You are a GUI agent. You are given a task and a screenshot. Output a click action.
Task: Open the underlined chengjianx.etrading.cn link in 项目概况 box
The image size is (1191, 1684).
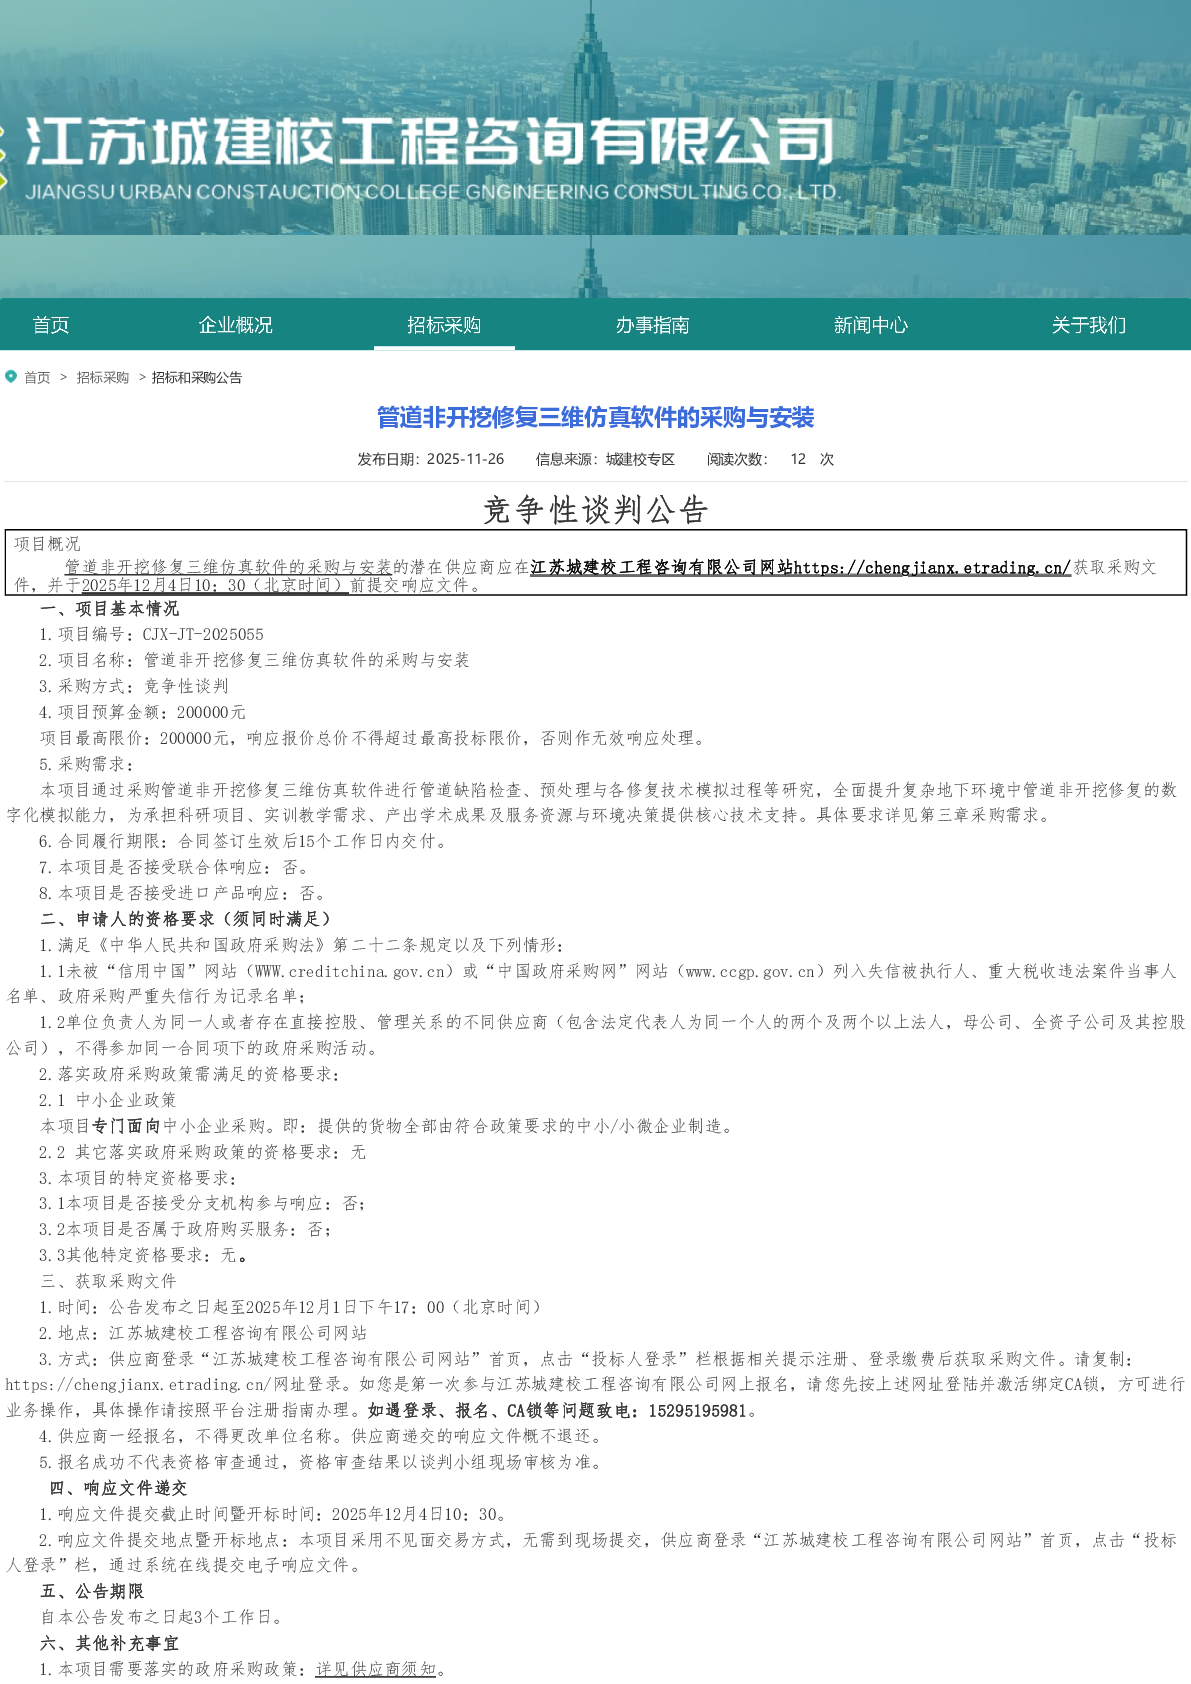click(x=932, y=568)
